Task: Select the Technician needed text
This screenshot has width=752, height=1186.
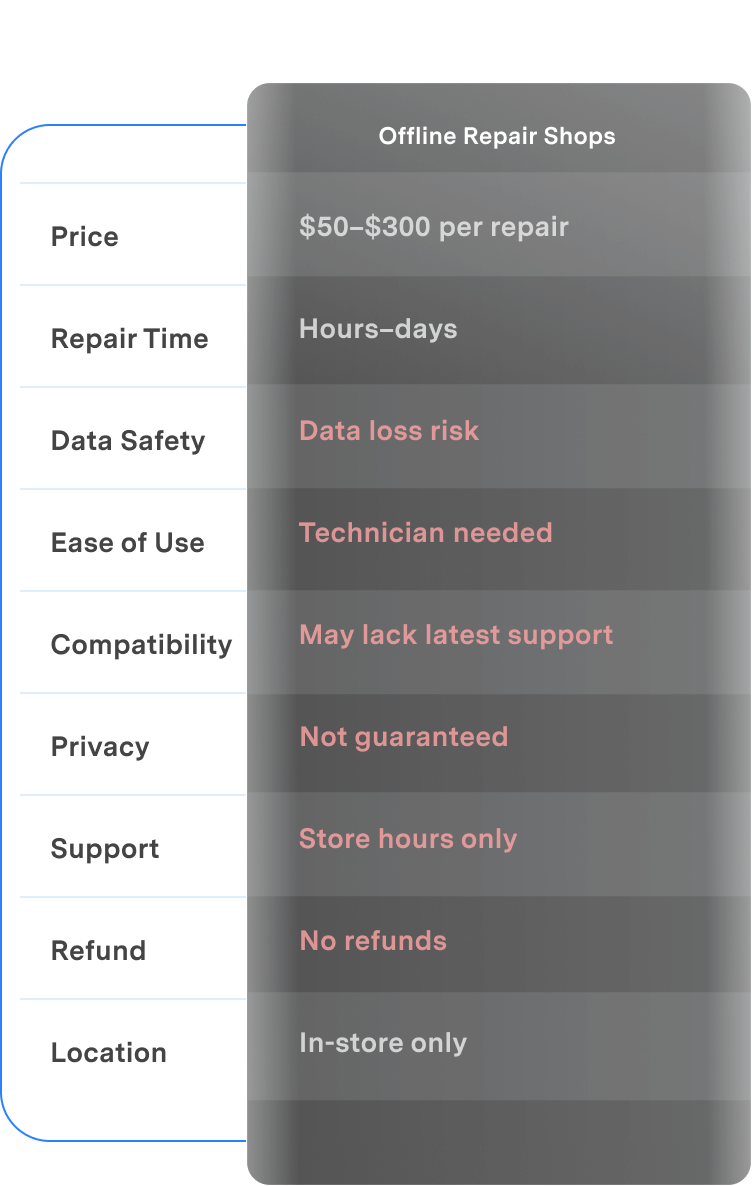Action: coord(426,532)
